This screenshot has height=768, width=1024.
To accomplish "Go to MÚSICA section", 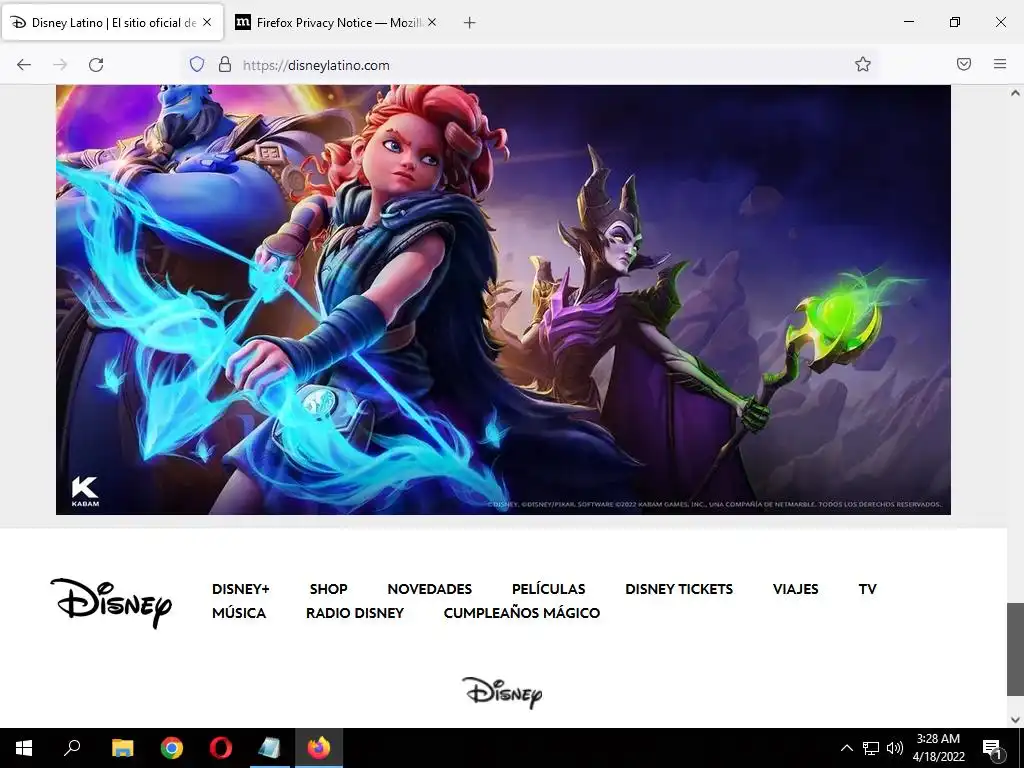I will pyautogui.click(x=239, y=613).
